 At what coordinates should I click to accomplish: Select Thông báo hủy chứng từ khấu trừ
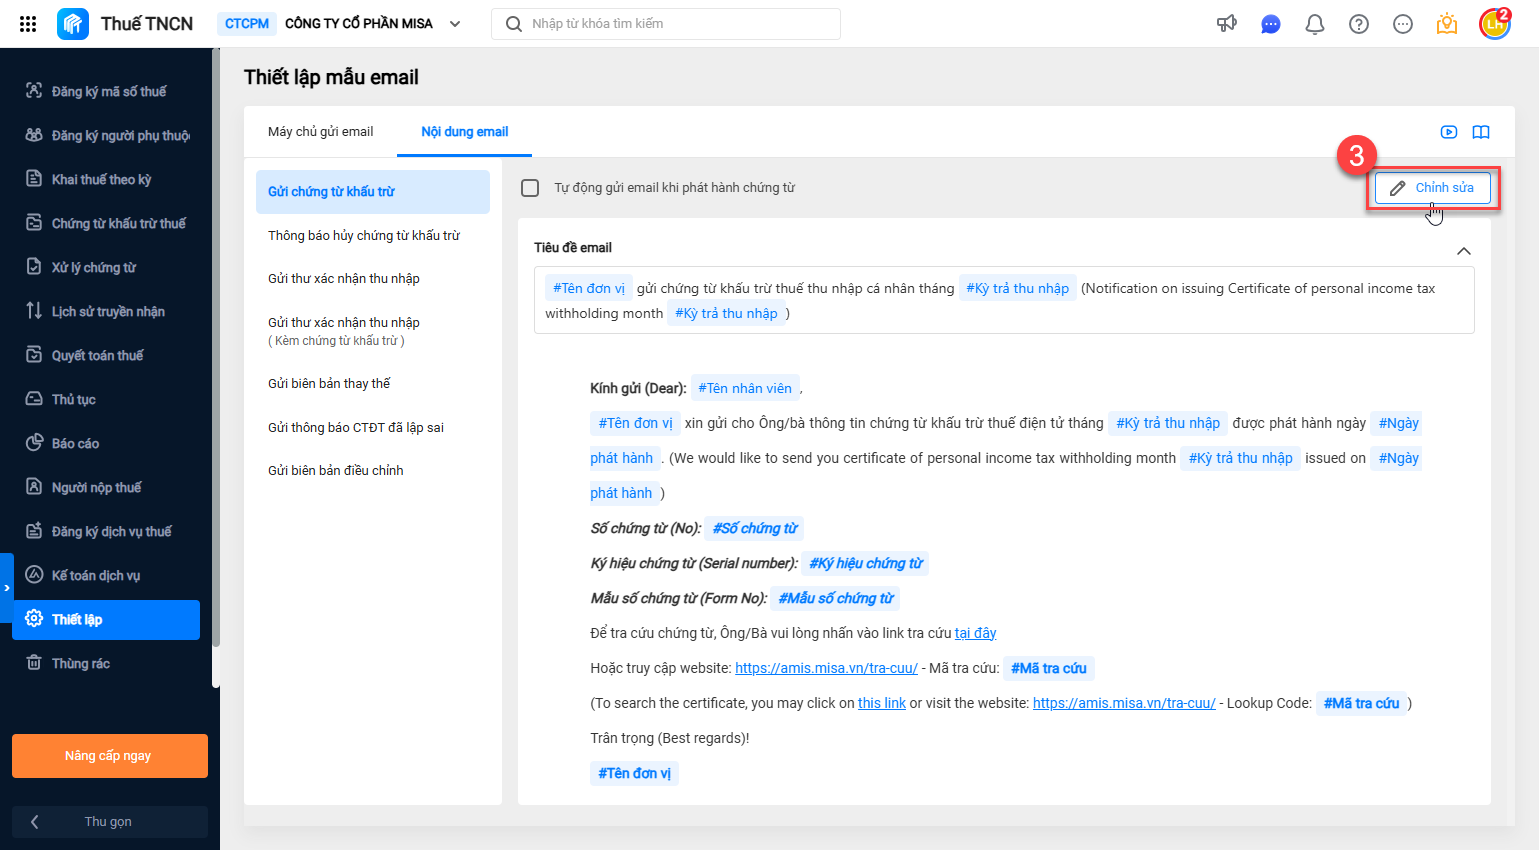click(373, 236)
